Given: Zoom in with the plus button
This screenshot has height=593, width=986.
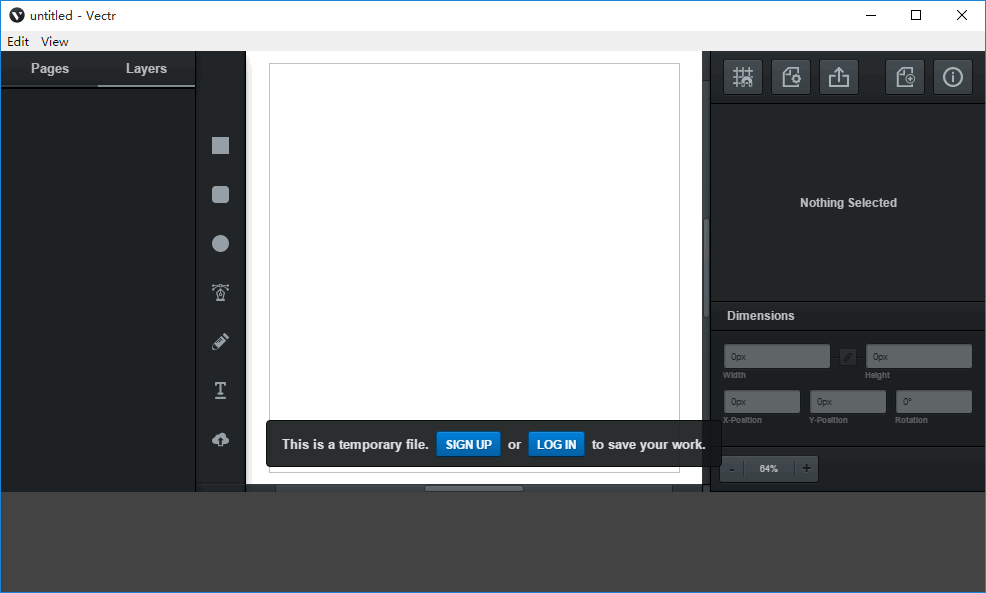Looking at the screenshot, I should pyautogui.click(x=806, y=468).
